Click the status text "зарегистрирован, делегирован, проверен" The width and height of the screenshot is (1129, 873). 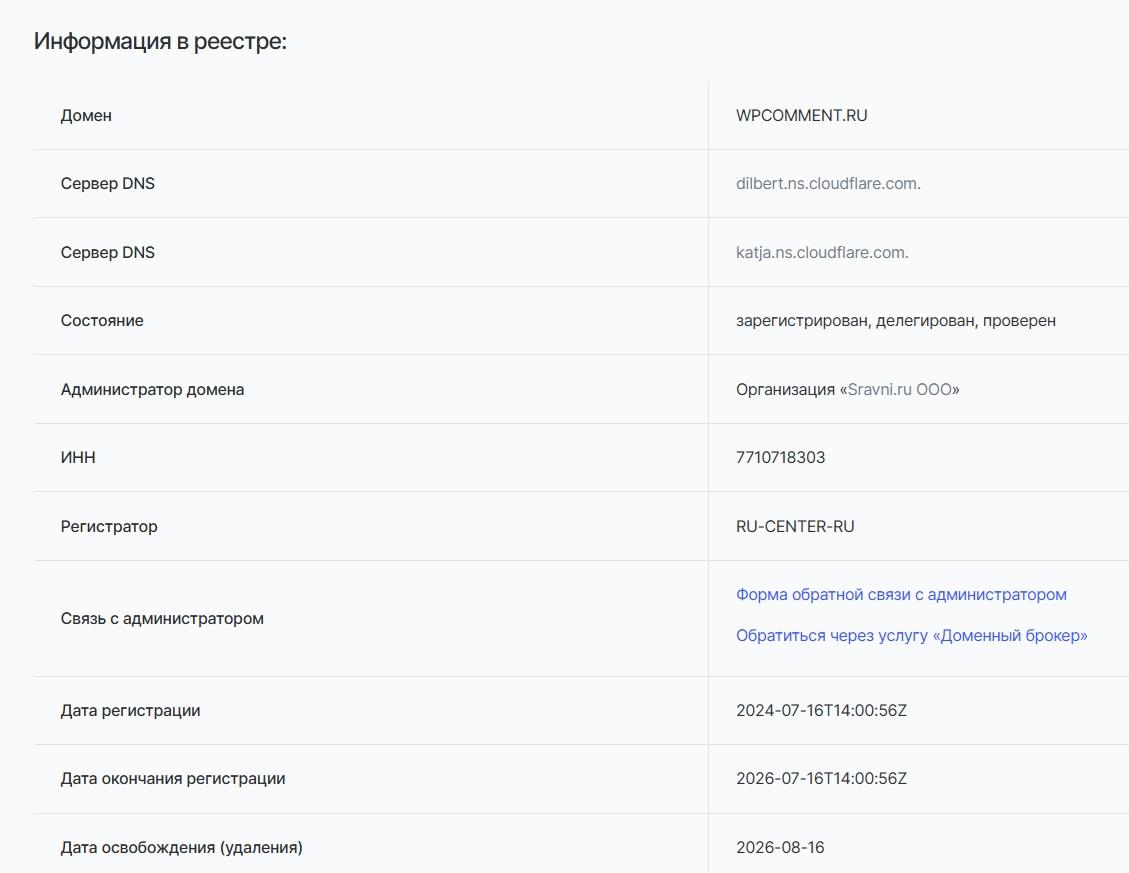click(895, 321)
